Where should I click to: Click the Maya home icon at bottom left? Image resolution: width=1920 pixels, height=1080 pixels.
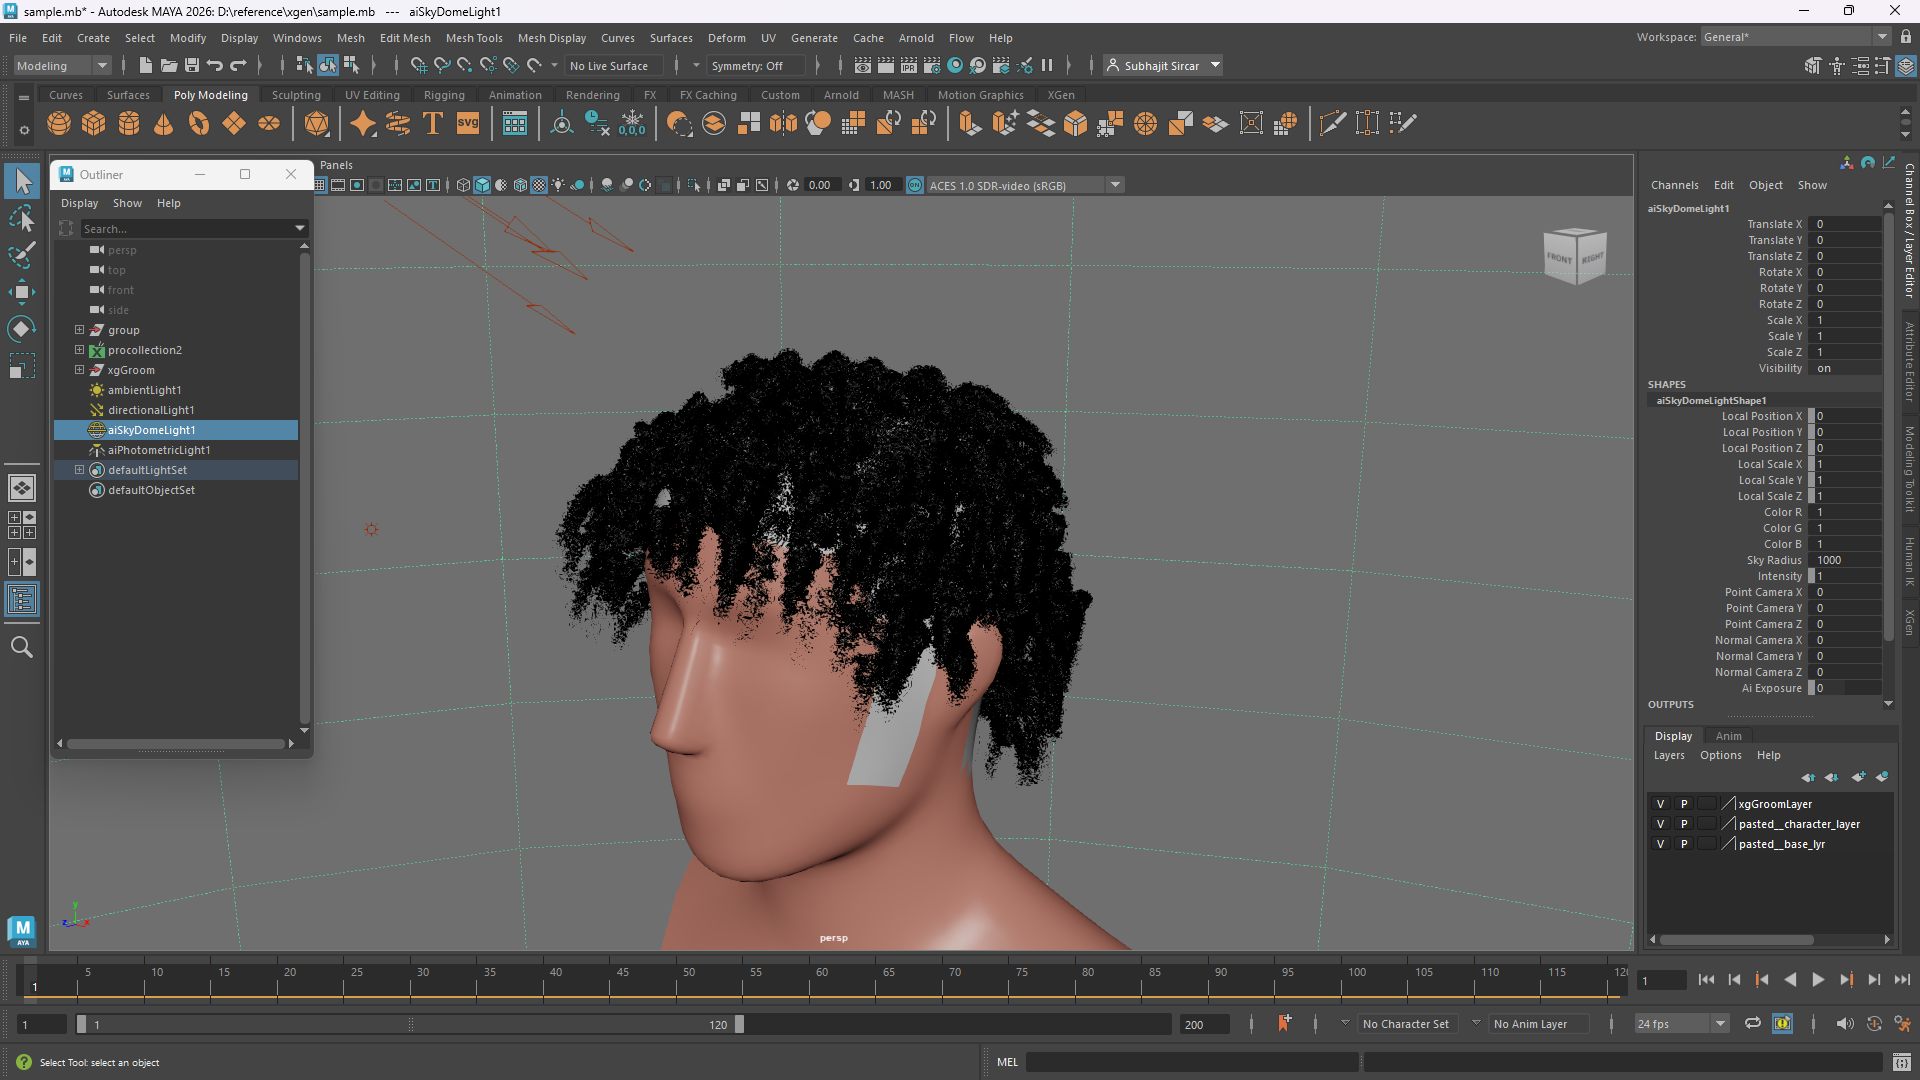[22, 930]
